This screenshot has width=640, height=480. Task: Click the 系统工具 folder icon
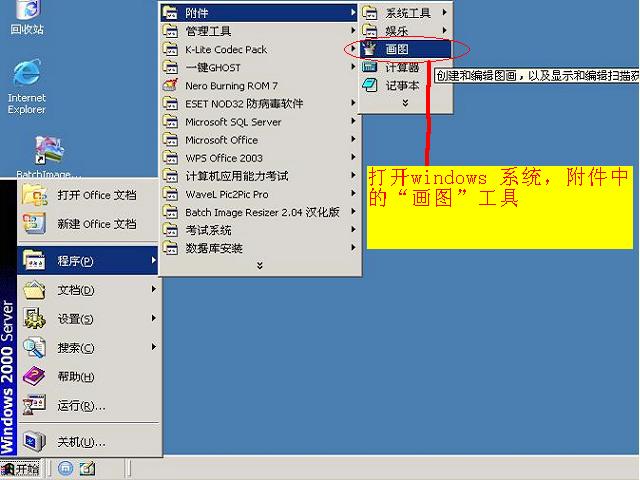369,13
